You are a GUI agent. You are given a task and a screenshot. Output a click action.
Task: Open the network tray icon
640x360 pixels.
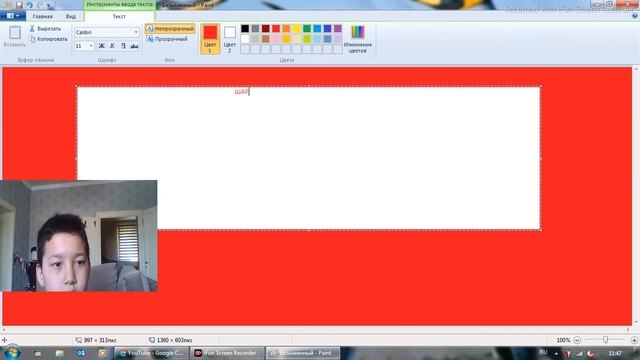(x=579, y=353)
